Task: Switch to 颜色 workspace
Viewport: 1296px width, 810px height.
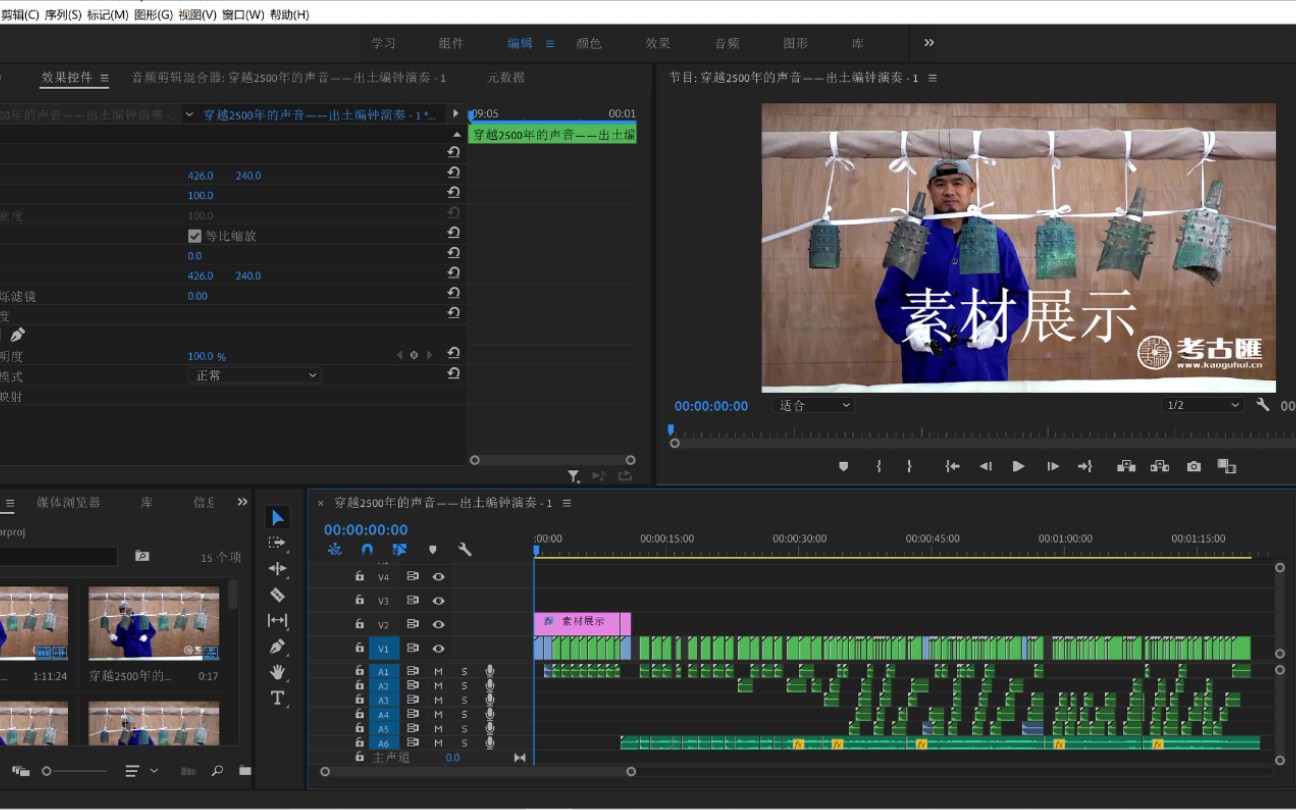Action: (588, 43)
